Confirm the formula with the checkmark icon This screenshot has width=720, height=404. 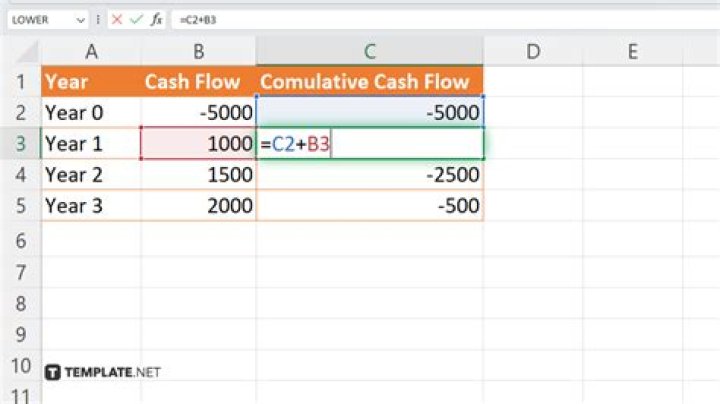pyautogui.click(x=138, y=20)
